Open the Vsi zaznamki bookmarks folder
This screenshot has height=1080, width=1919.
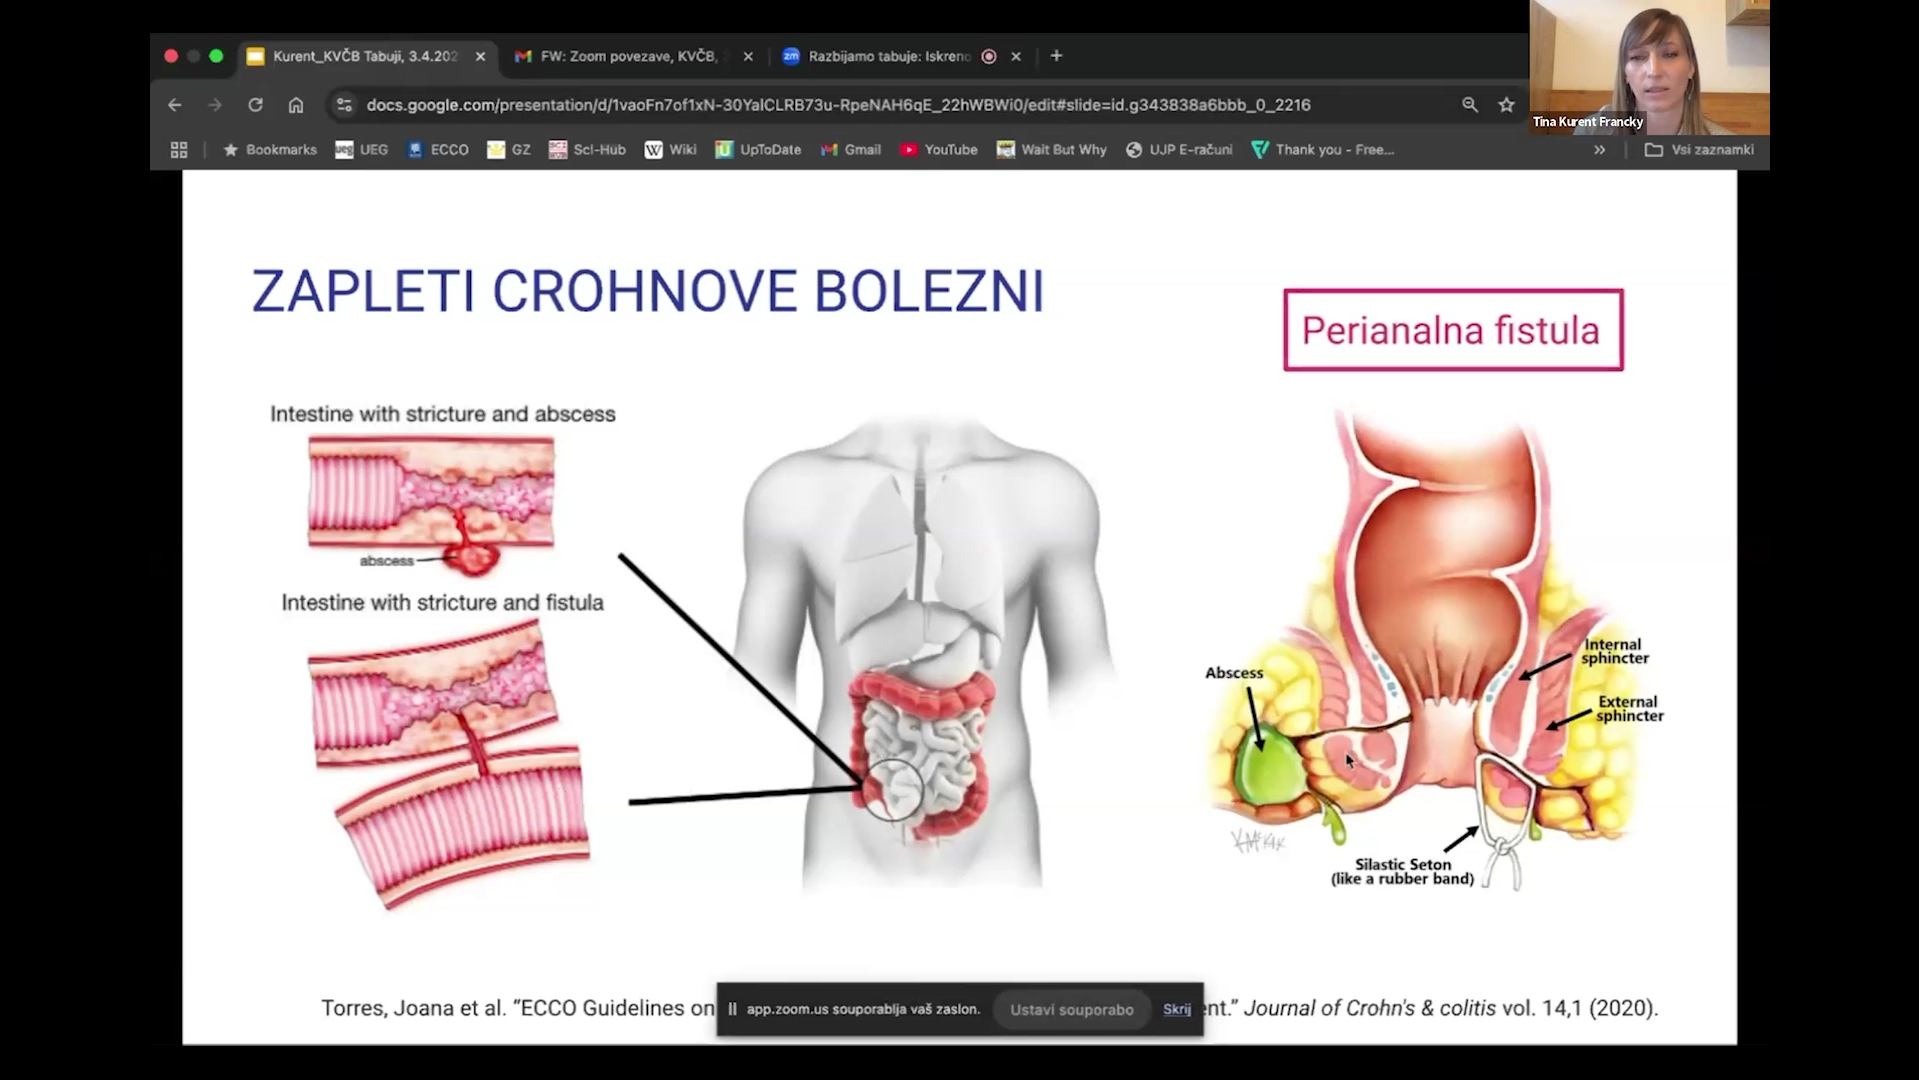pos(1699,150)
